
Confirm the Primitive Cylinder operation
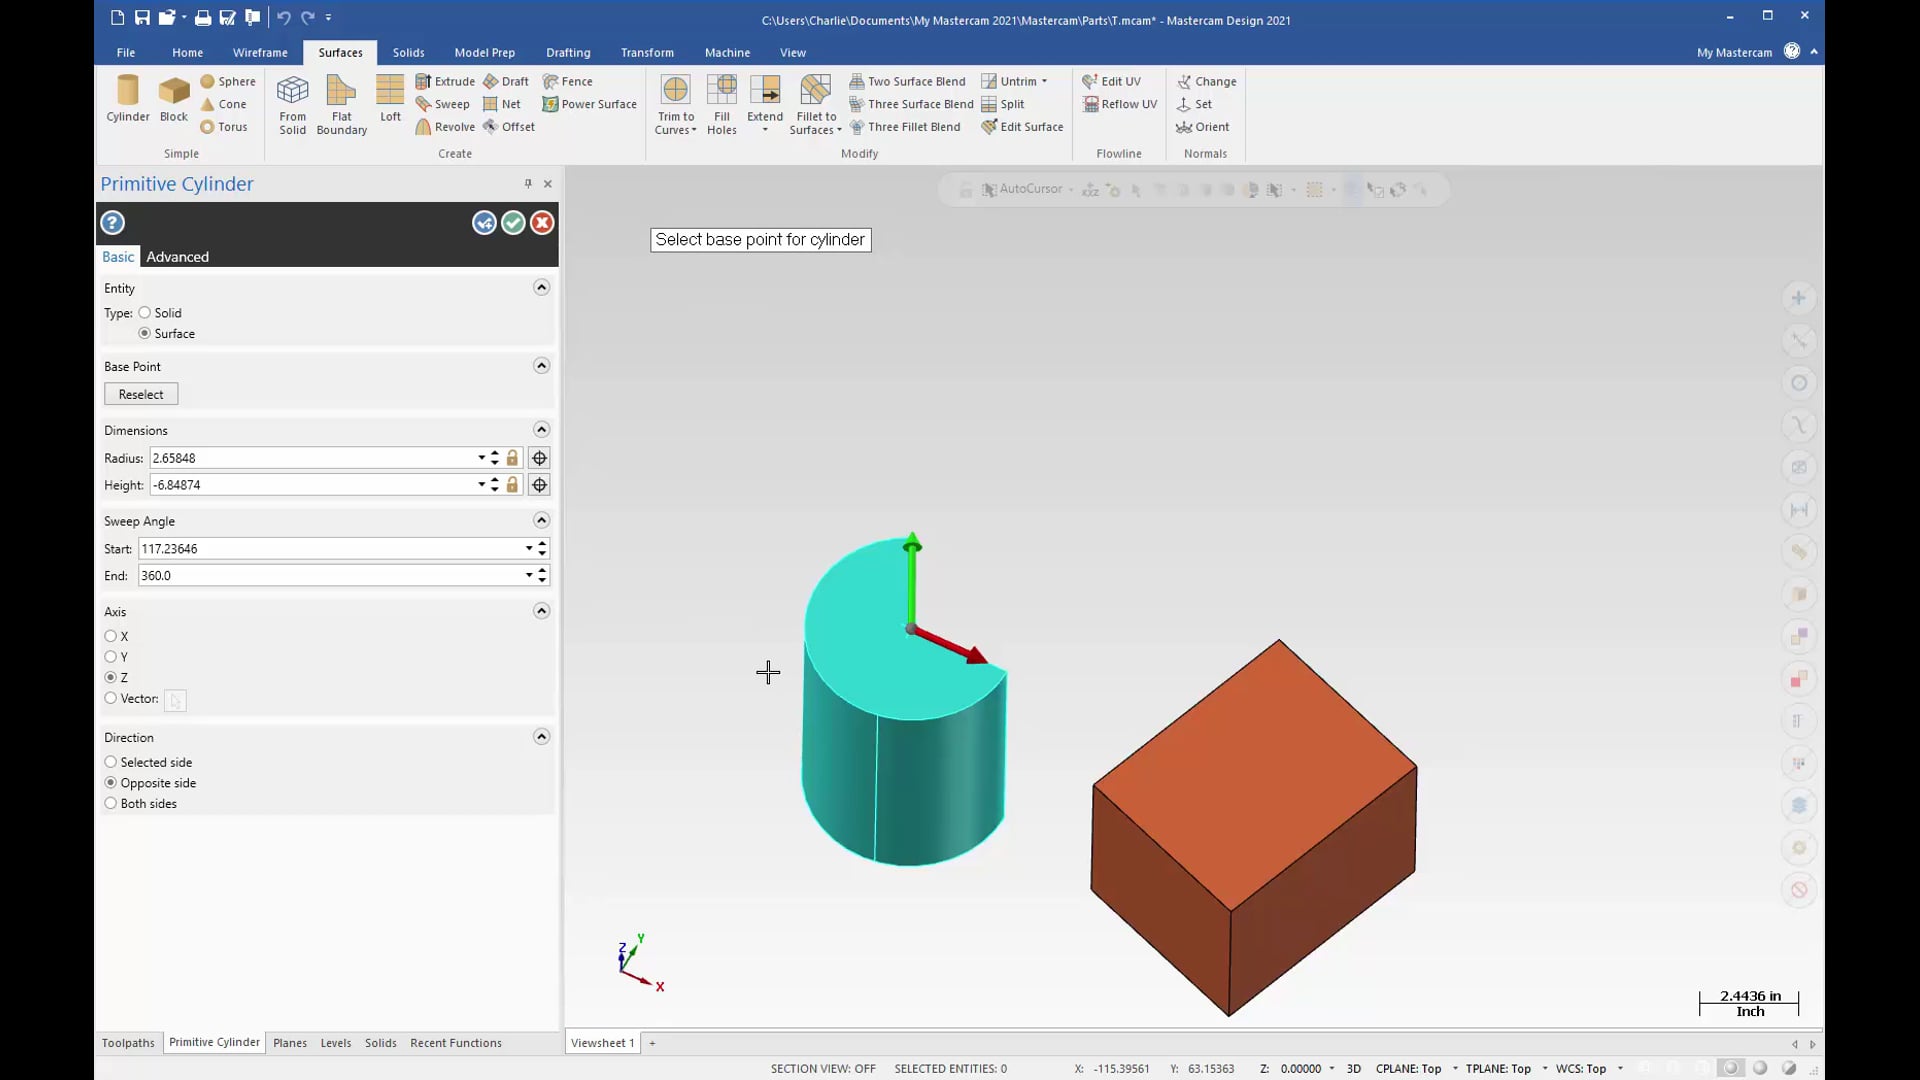coord(513,222)
